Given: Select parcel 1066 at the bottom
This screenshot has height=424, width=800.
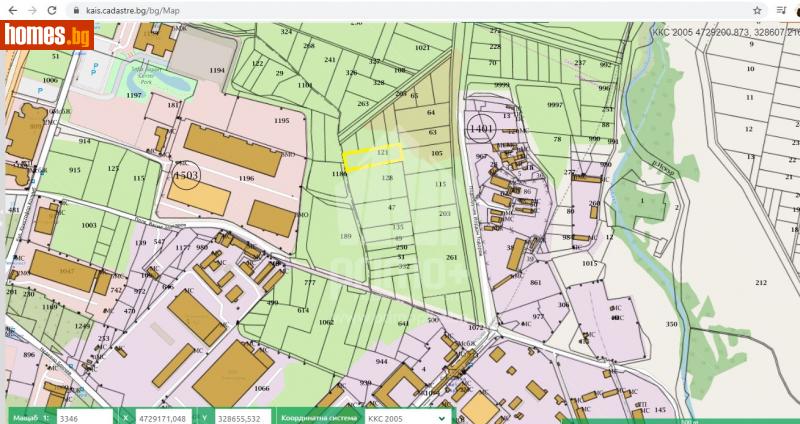Looking at the screenshot, I should click(261, 387).
